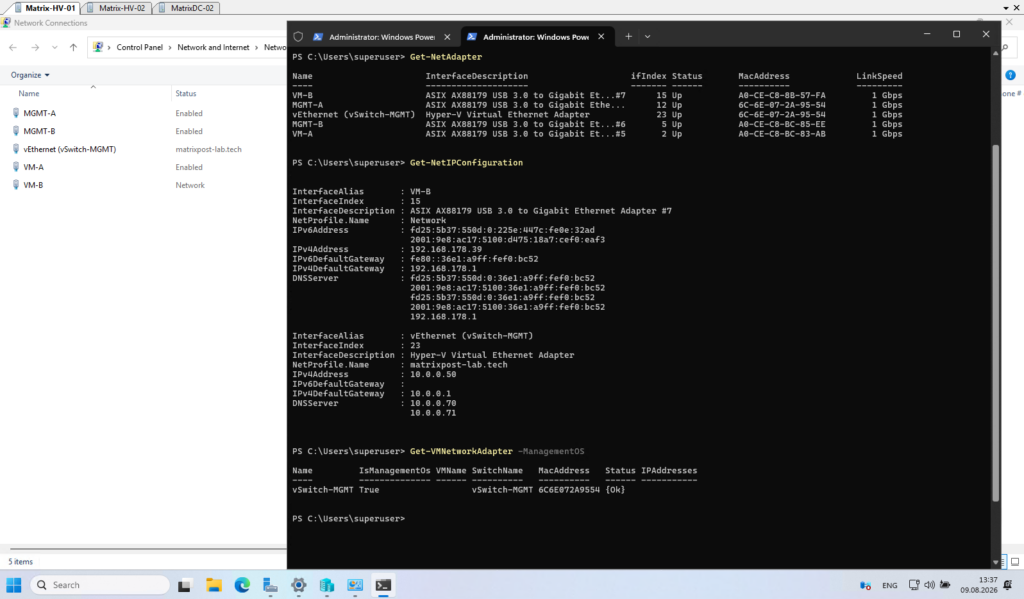Viewport: 1024px width, 599px height.
Task: Click the network tray icon
Action: click(x=914, y=585)
